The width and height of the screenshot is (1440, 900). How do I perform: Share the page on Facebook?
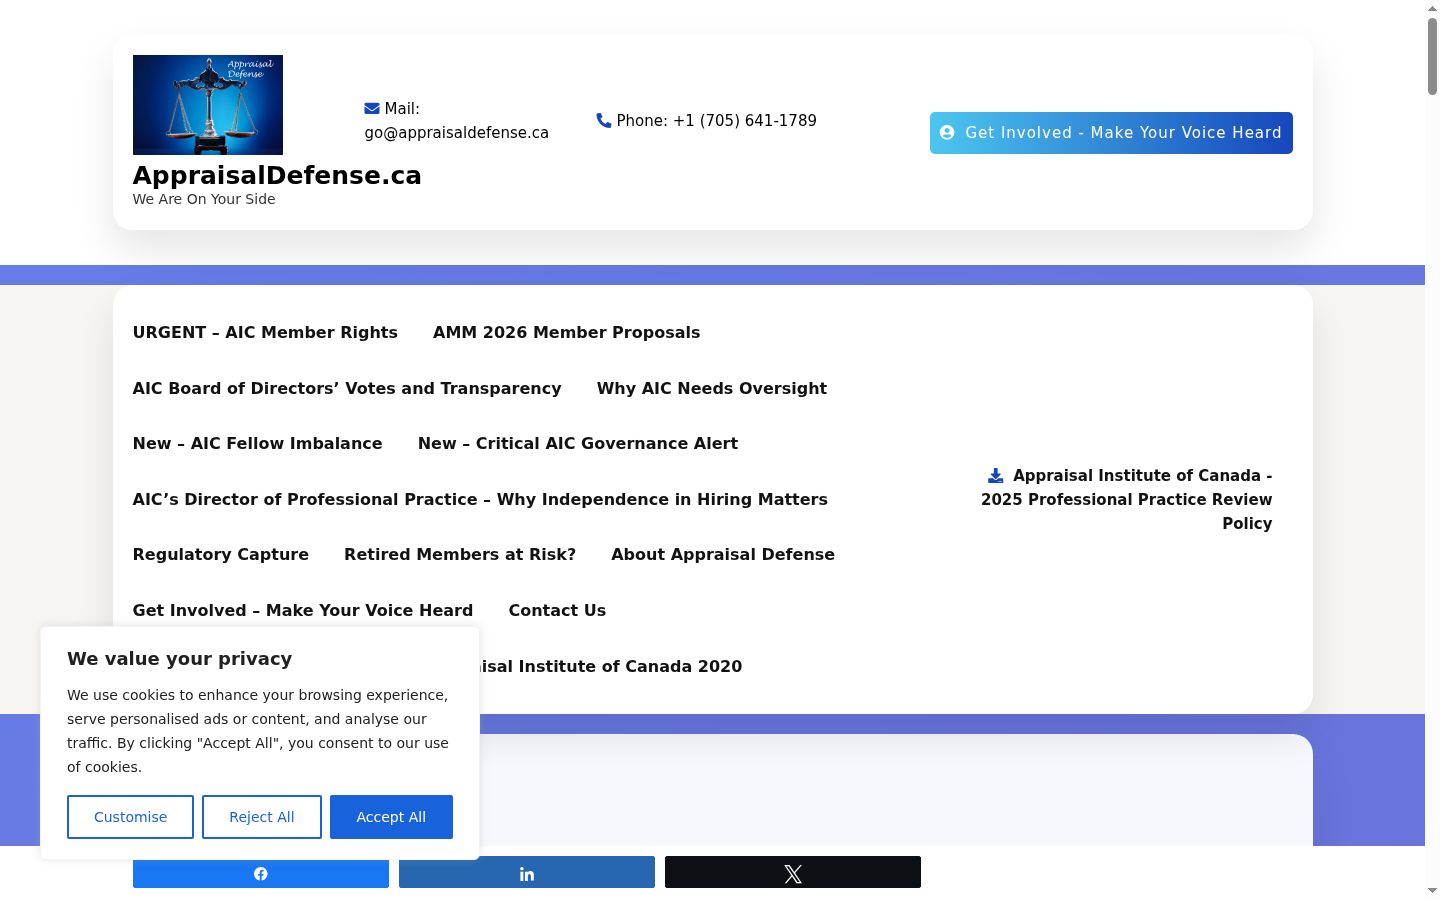[x=261, y=873]
